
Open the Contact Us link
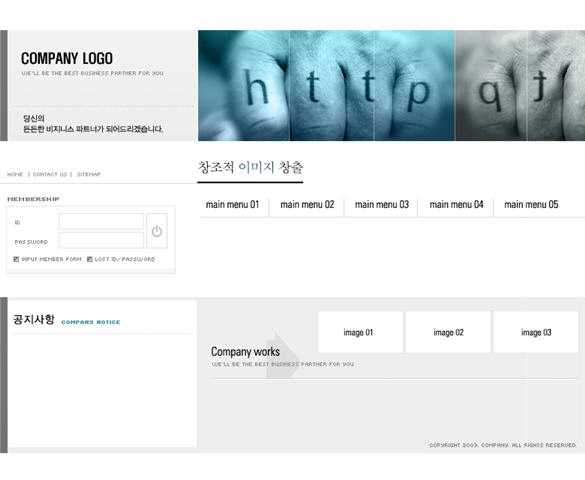(50, 174)
